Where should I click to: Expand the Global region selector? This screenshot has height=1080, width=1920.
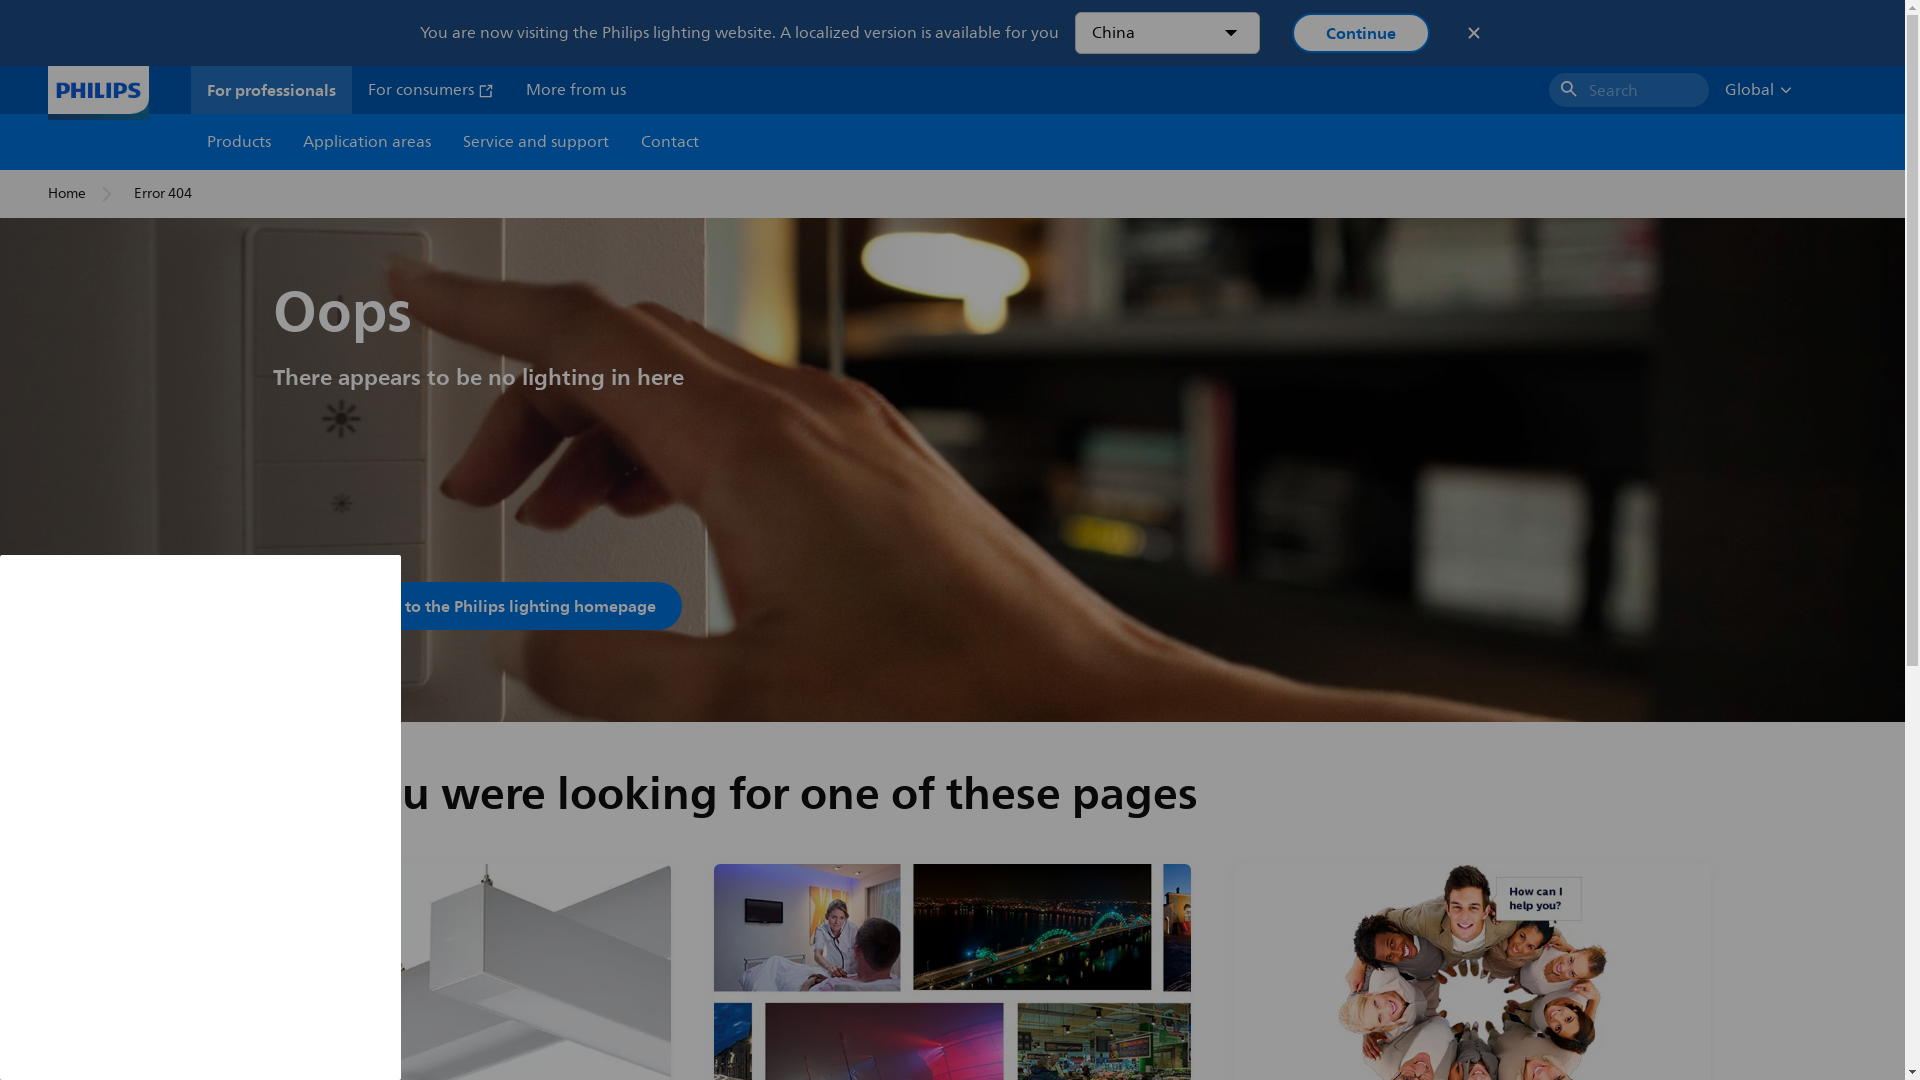point(1757,90)
